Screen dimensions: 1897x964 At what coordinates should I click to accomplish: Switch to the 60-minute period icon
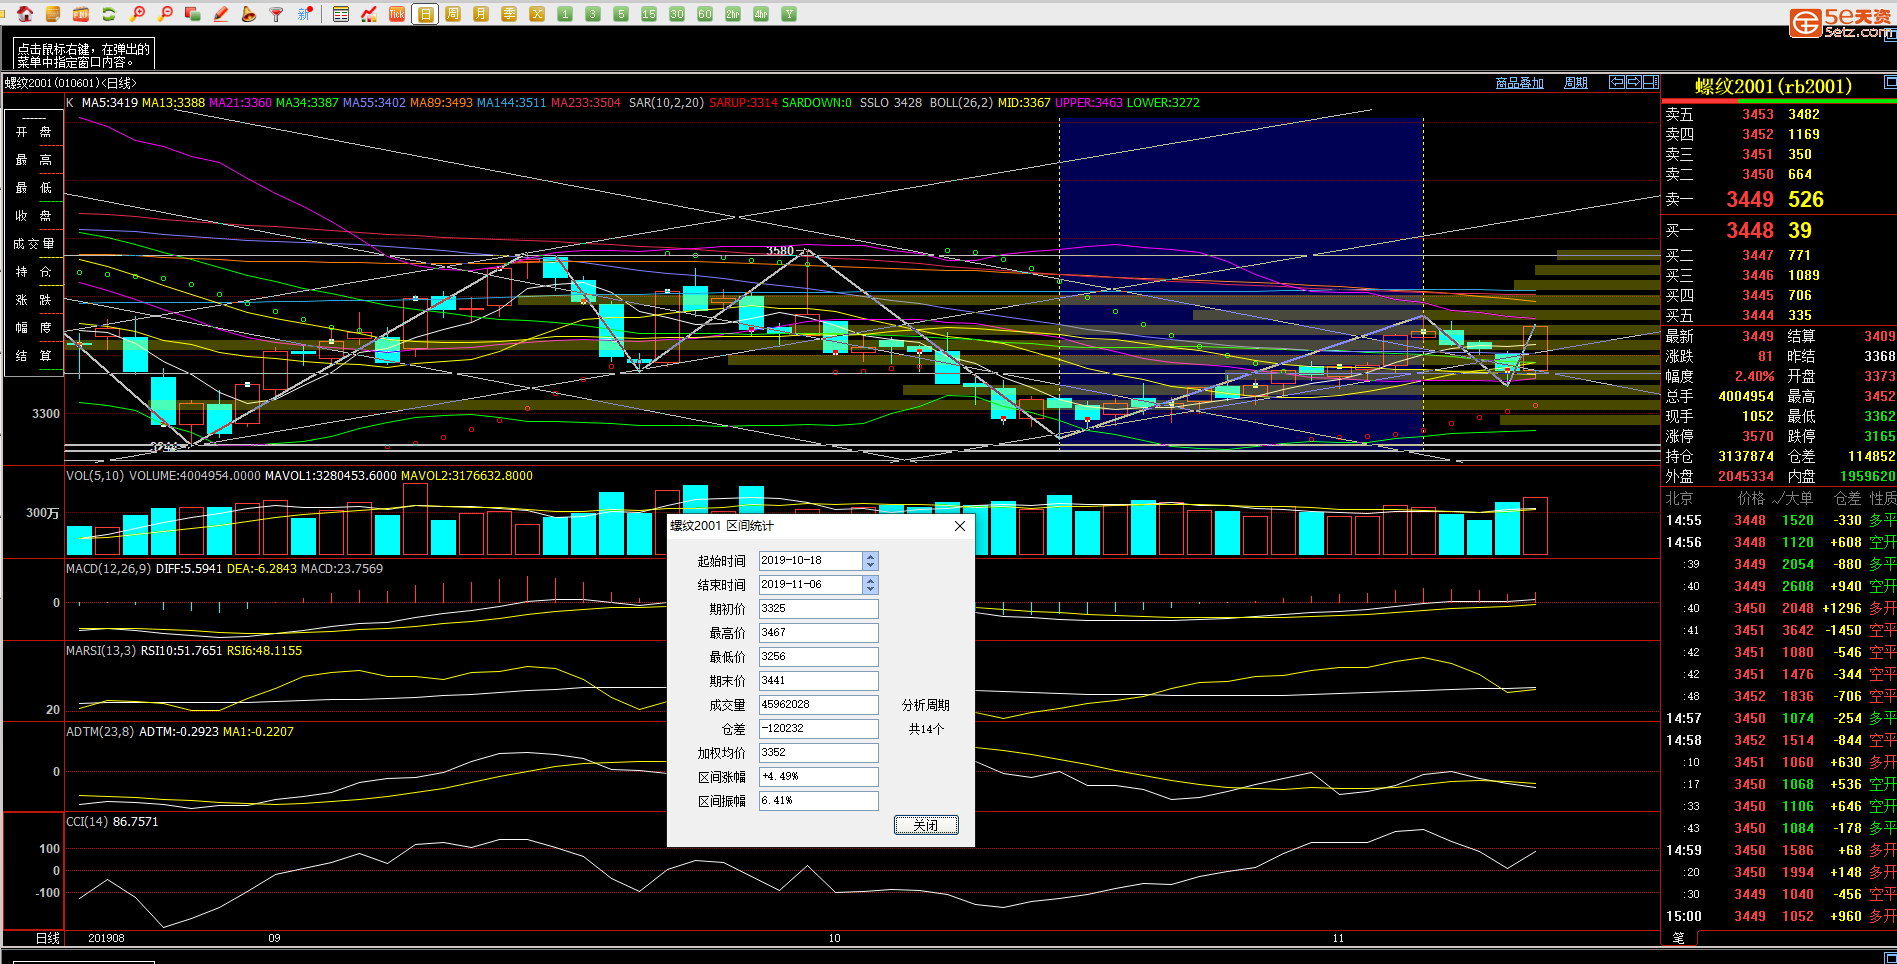705,14
